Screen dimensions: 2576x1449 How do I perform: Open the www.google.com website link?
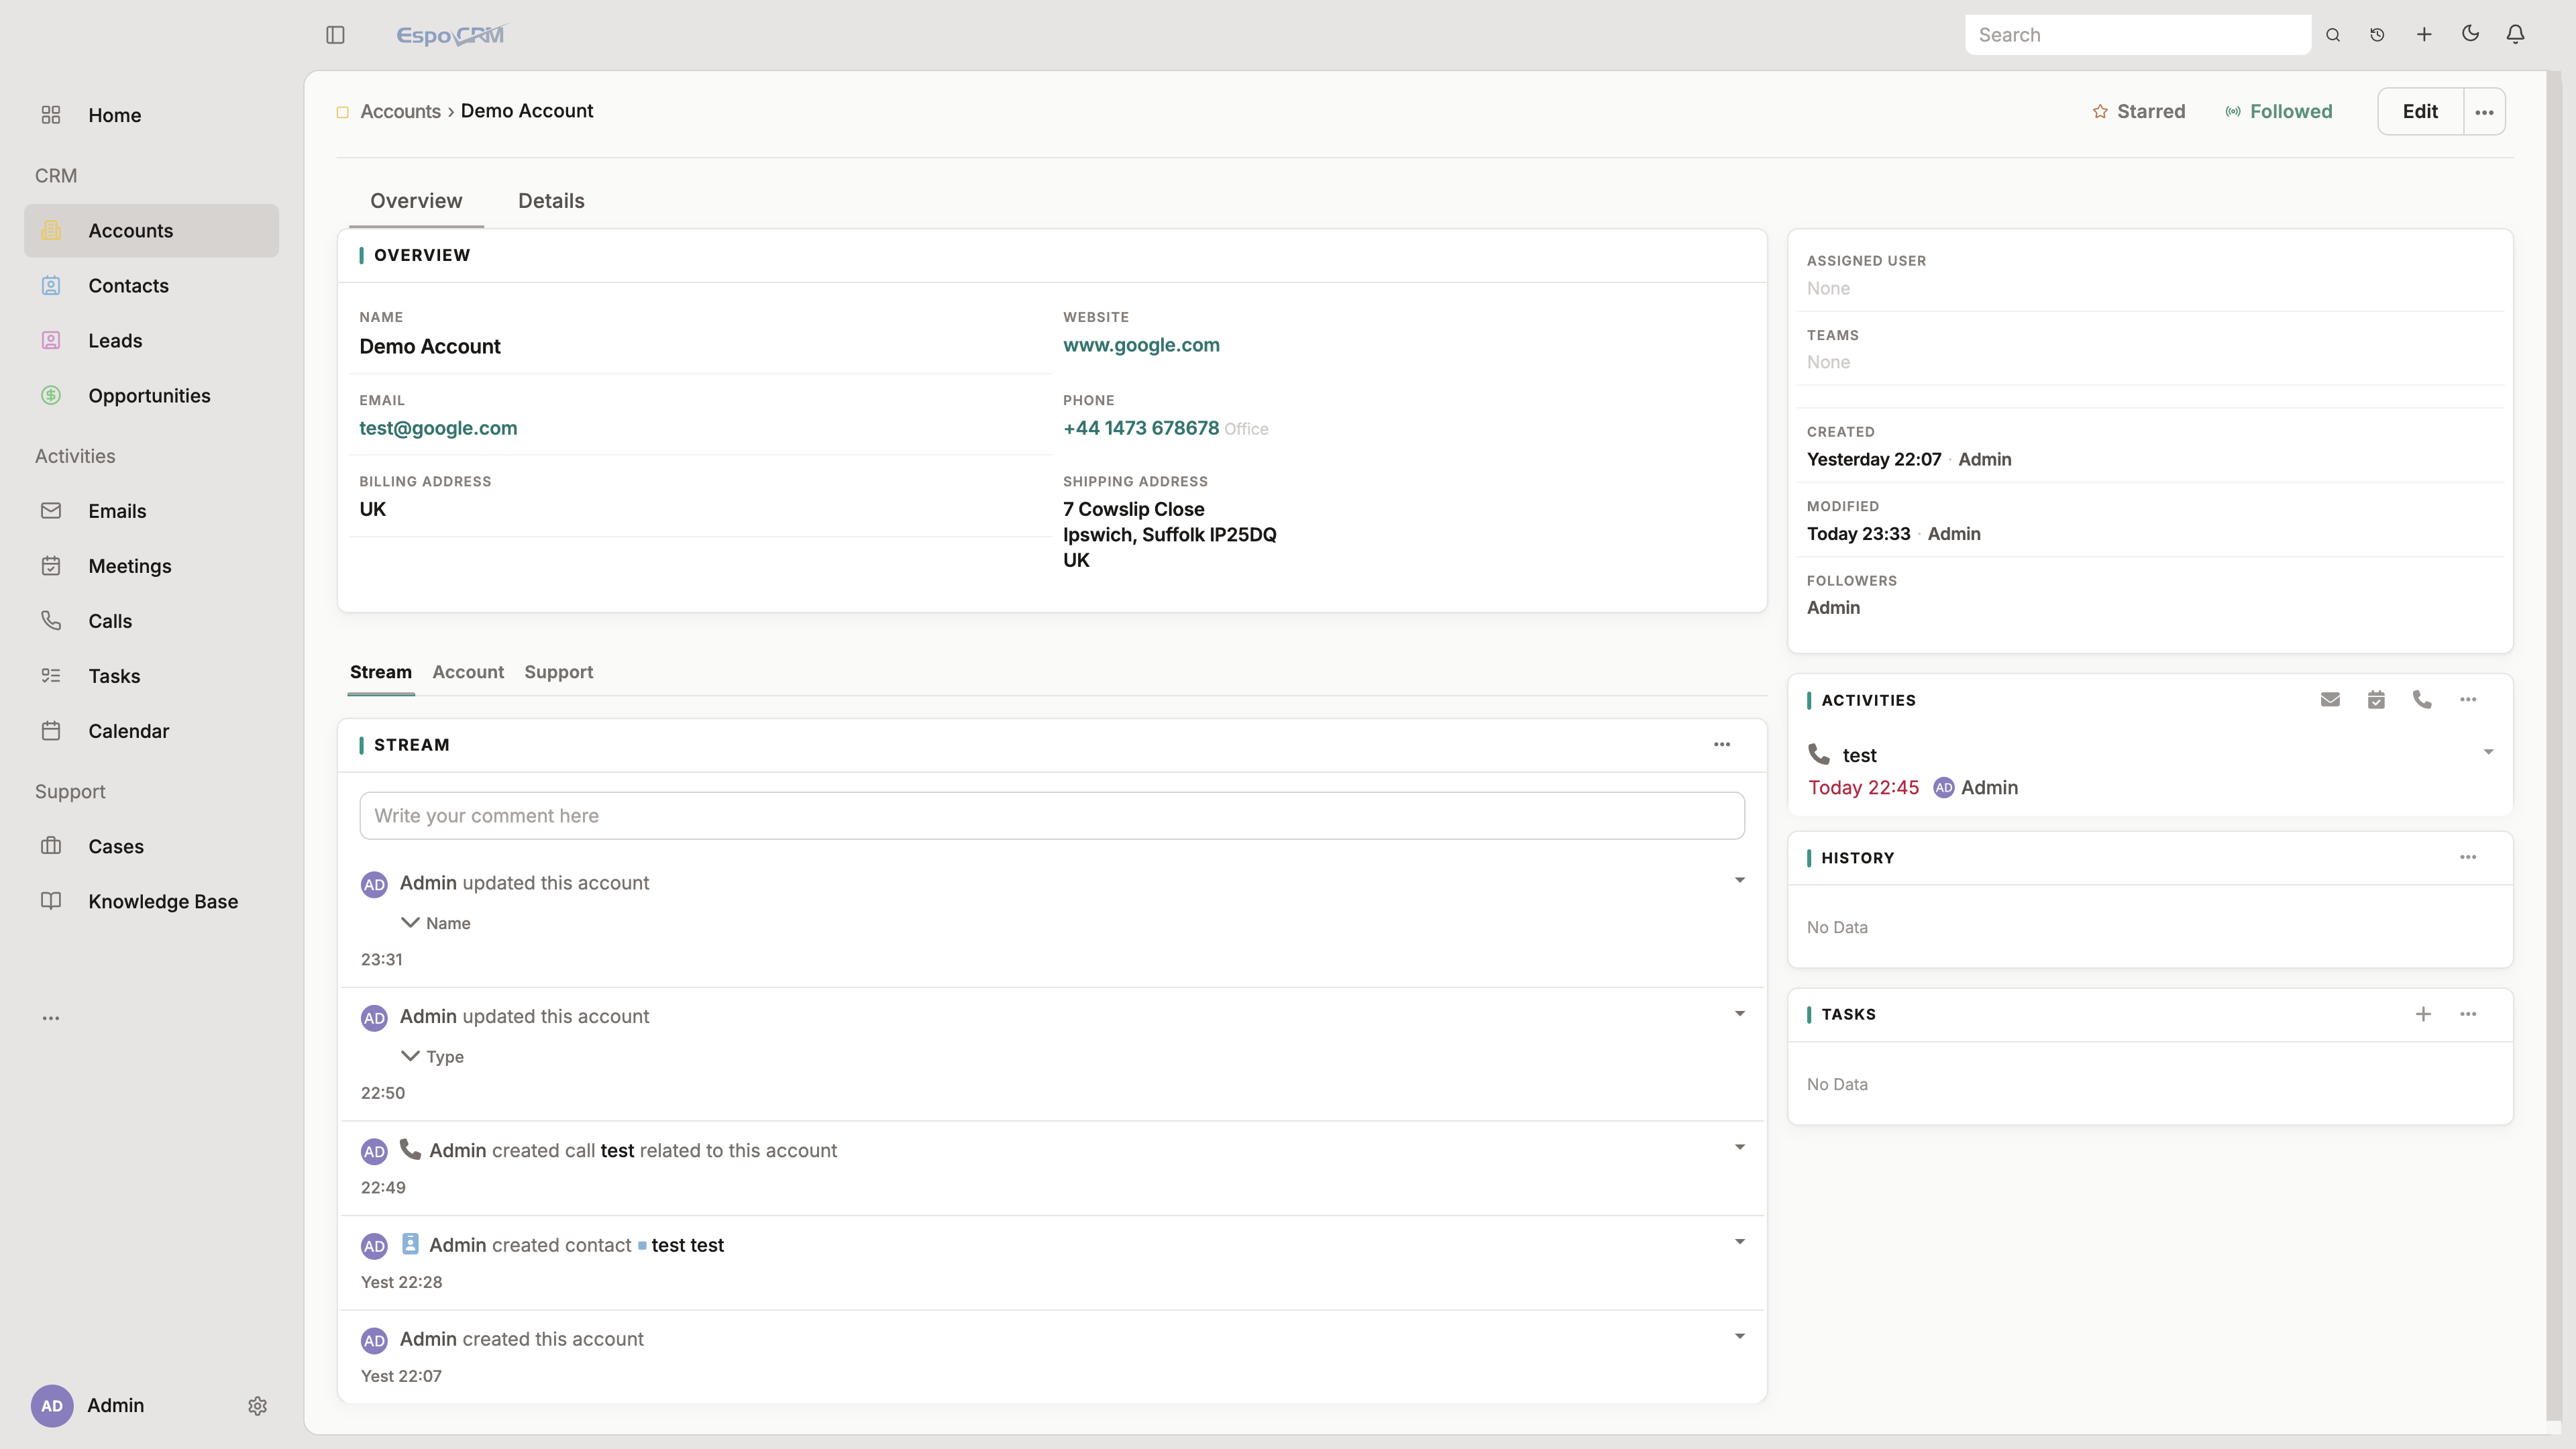[x=1141, y=345]
